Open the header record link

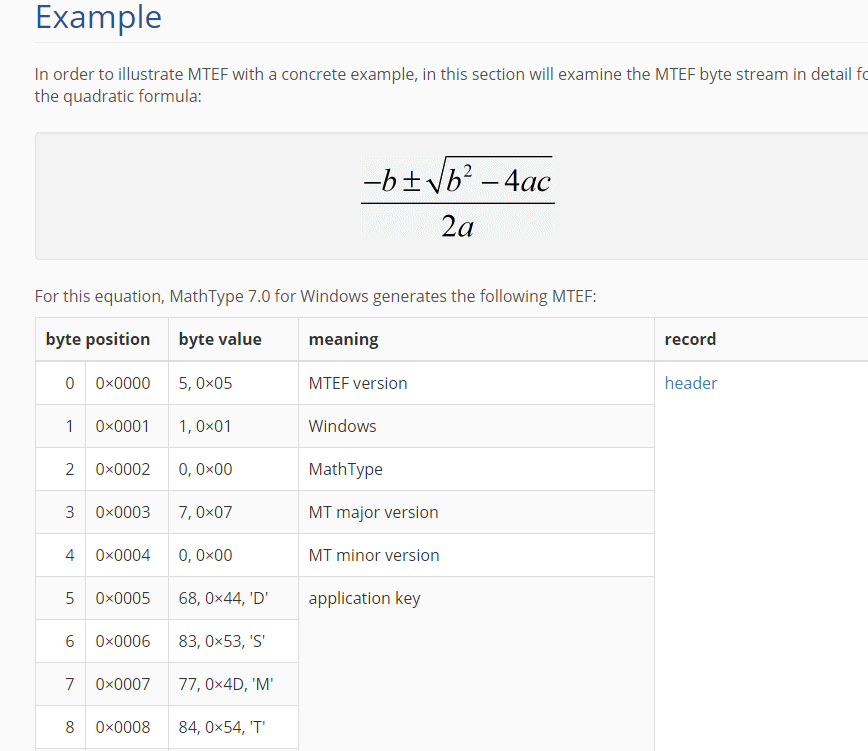coord(690,383)
